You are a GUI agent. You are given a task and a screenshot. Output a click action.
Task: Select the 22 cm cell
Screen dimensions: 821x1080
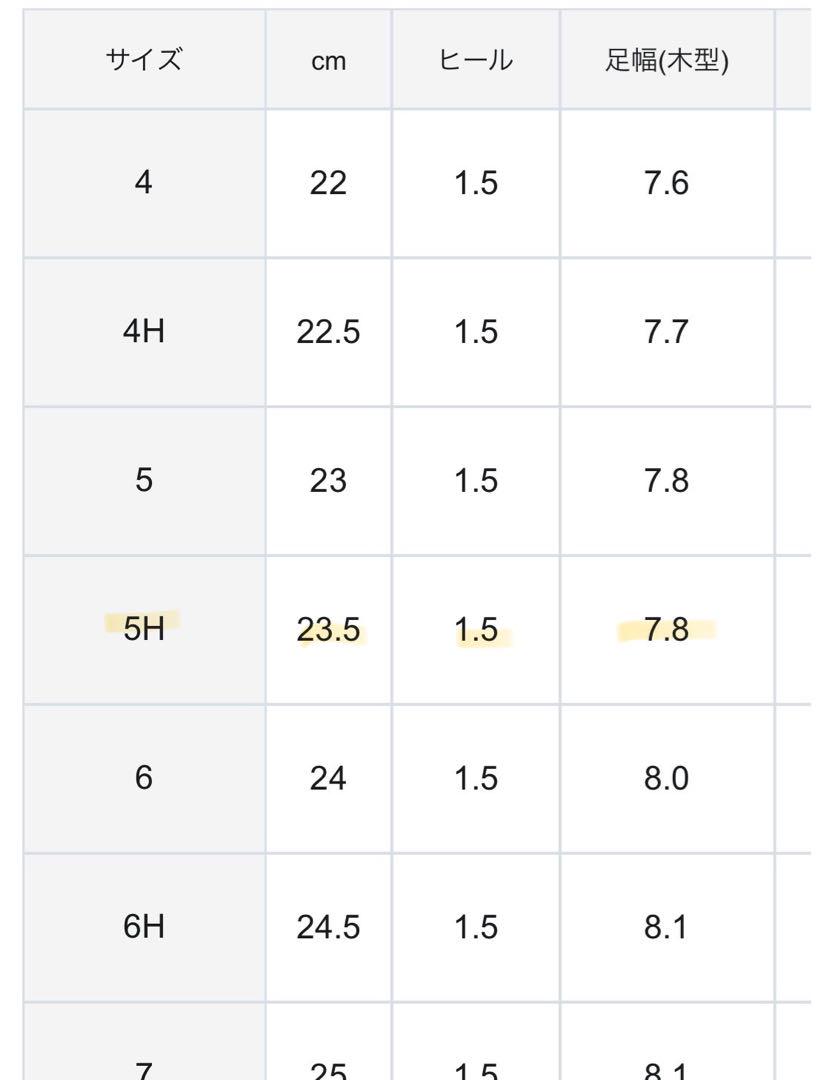coord(329,183)
